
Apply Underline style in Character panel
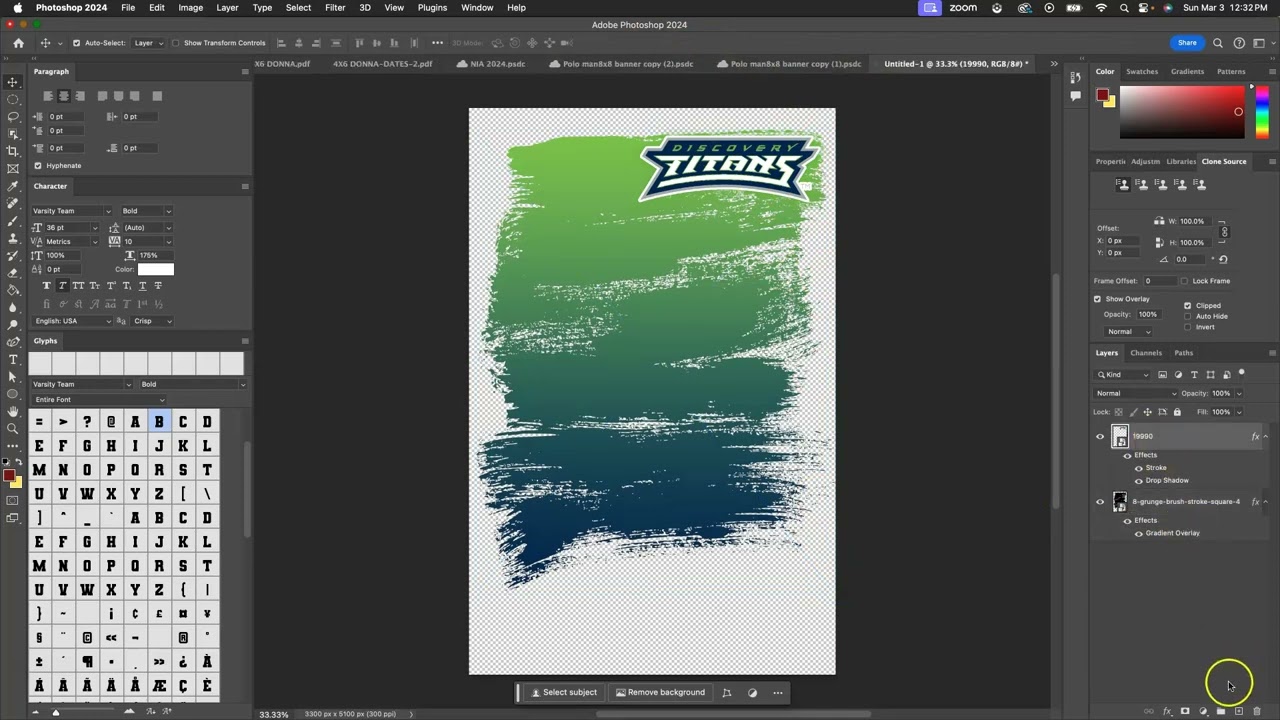(142, 286)
